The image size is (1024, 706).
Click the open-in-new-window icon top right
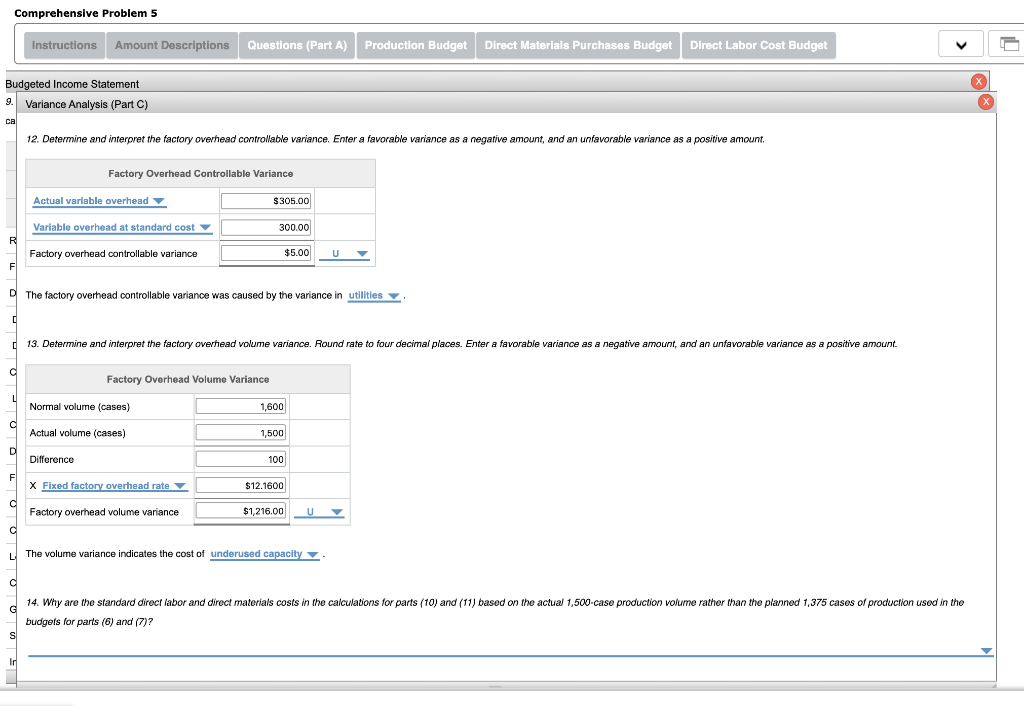coord(1008,44)
